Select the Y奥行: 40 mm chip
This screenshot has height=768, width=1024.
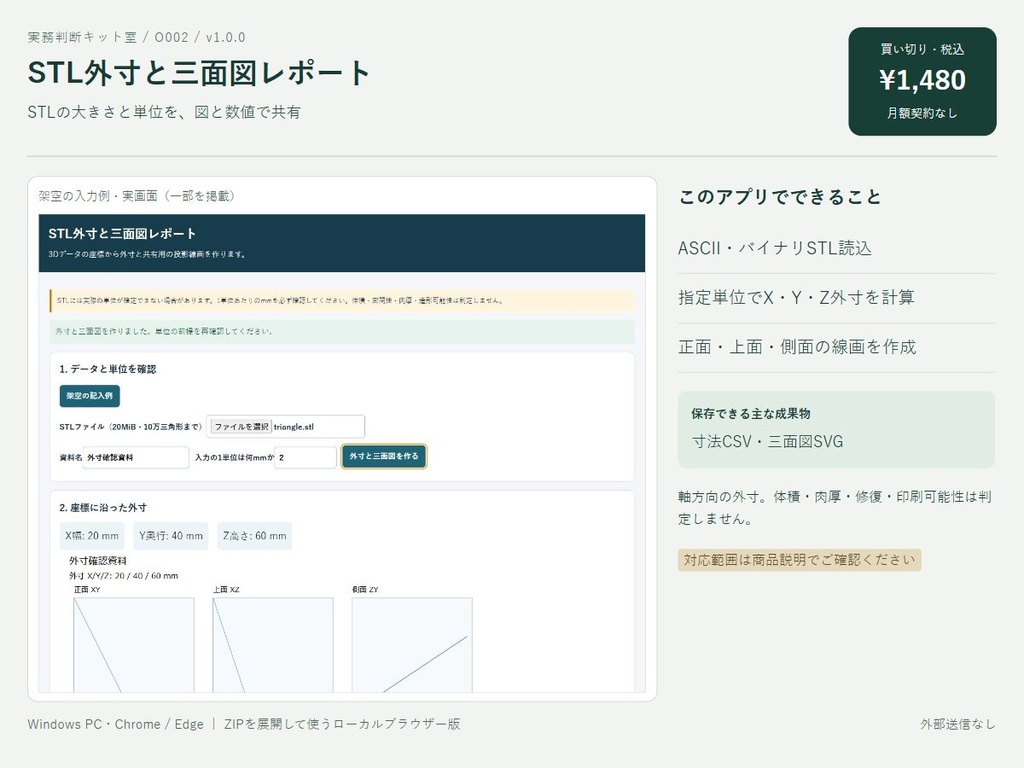(171, 536)
